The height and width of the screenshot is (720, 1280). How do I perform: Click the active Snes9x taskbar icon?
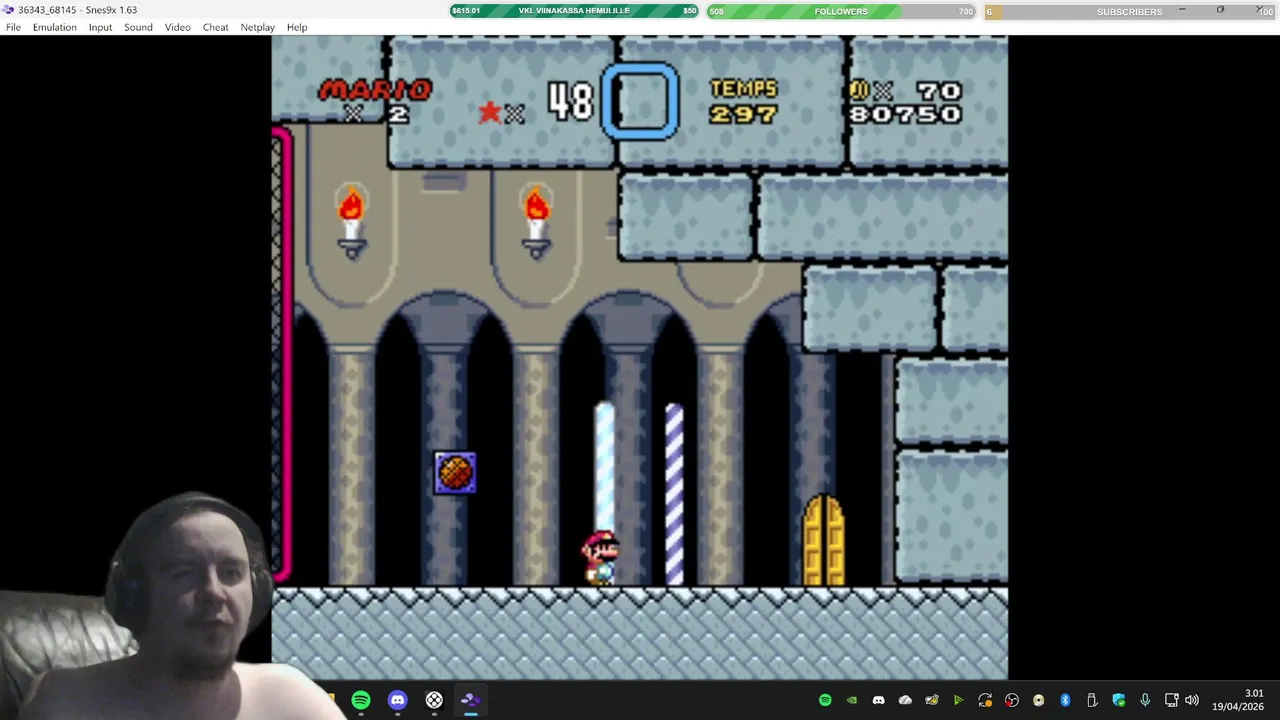[x=470, y=700]
